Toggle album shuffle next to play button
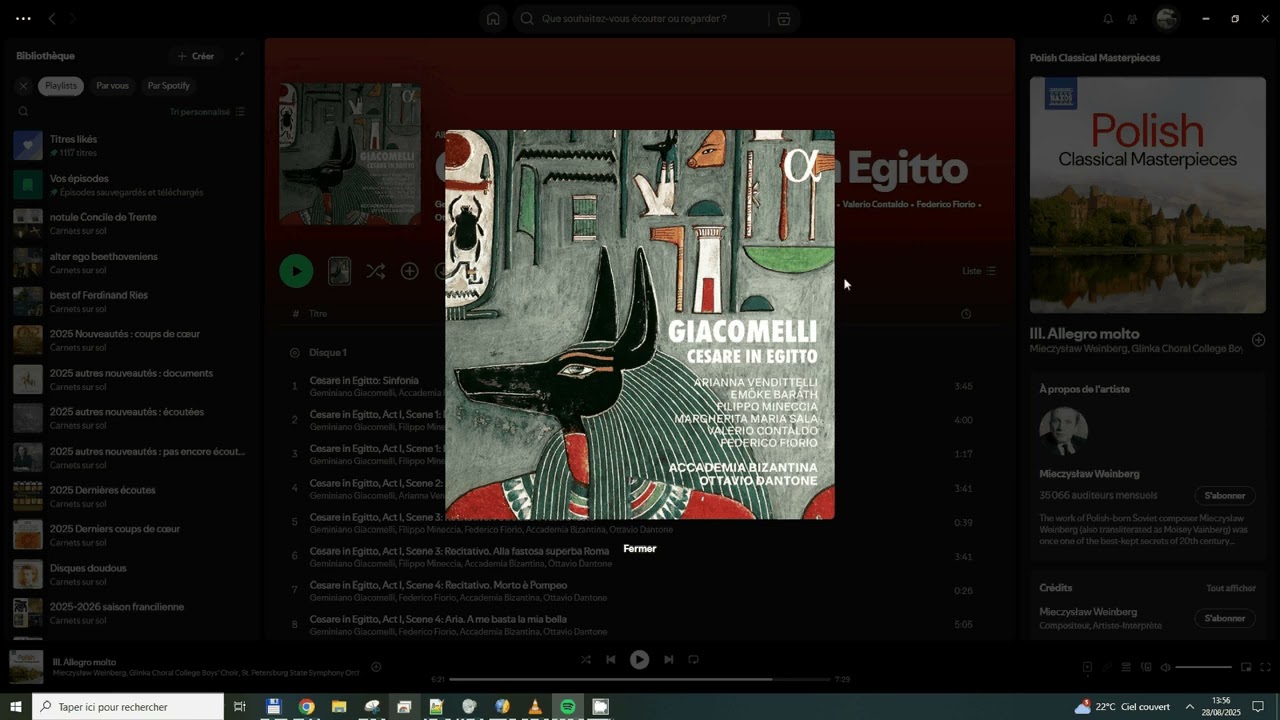The image size is (1280, 720). click(375, 271)
